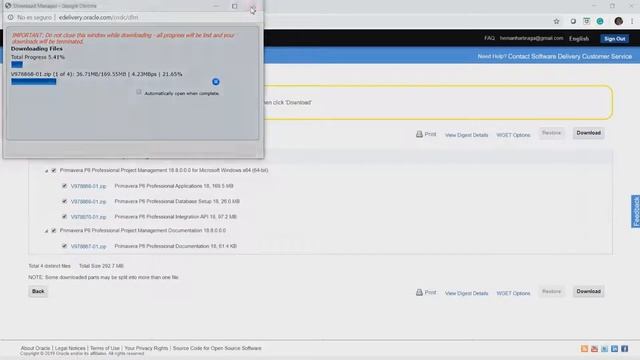Viewport: 640px width, 360px height.
Task: Open Oracle's Twitter icon in footer
Action: pos(604,349)
